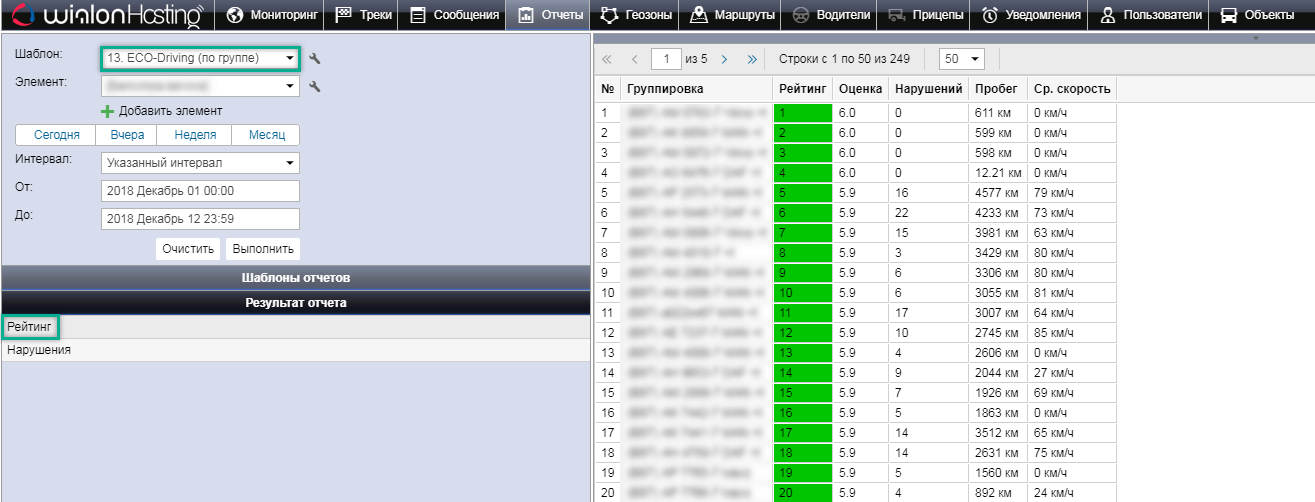Screen dimensions: 1315x502
Task: Open the Шаблон template dropdown
Action: tap(200, 59)
